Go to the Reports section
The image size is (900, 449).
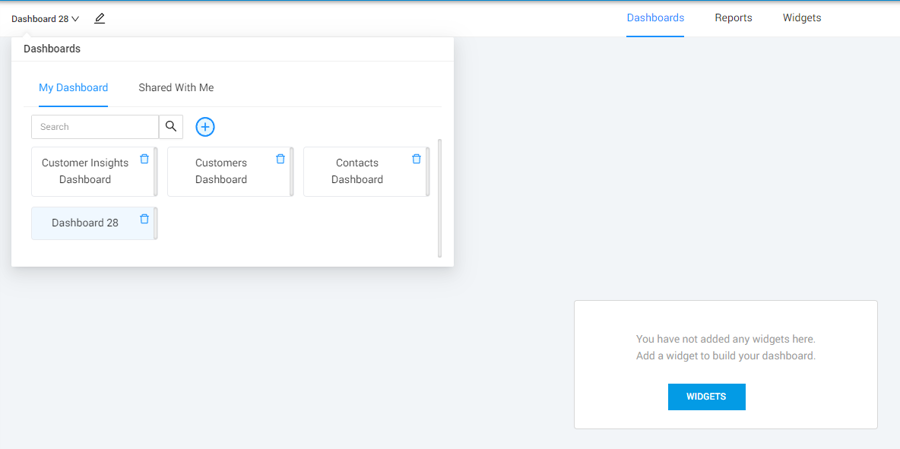coord(733,18)
